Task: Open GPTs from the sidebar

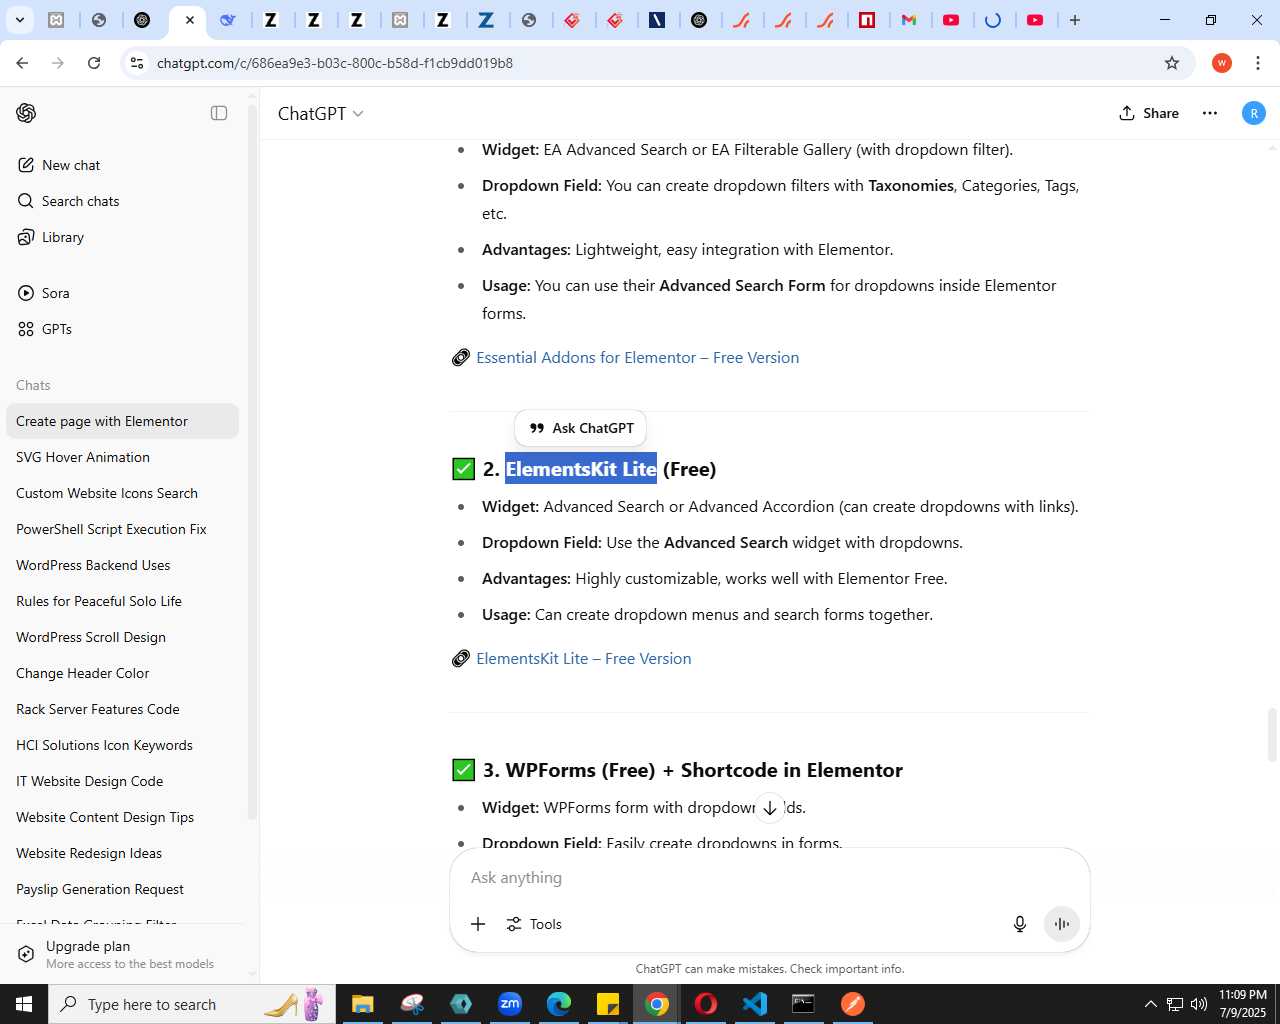Action: click(122, 329)
